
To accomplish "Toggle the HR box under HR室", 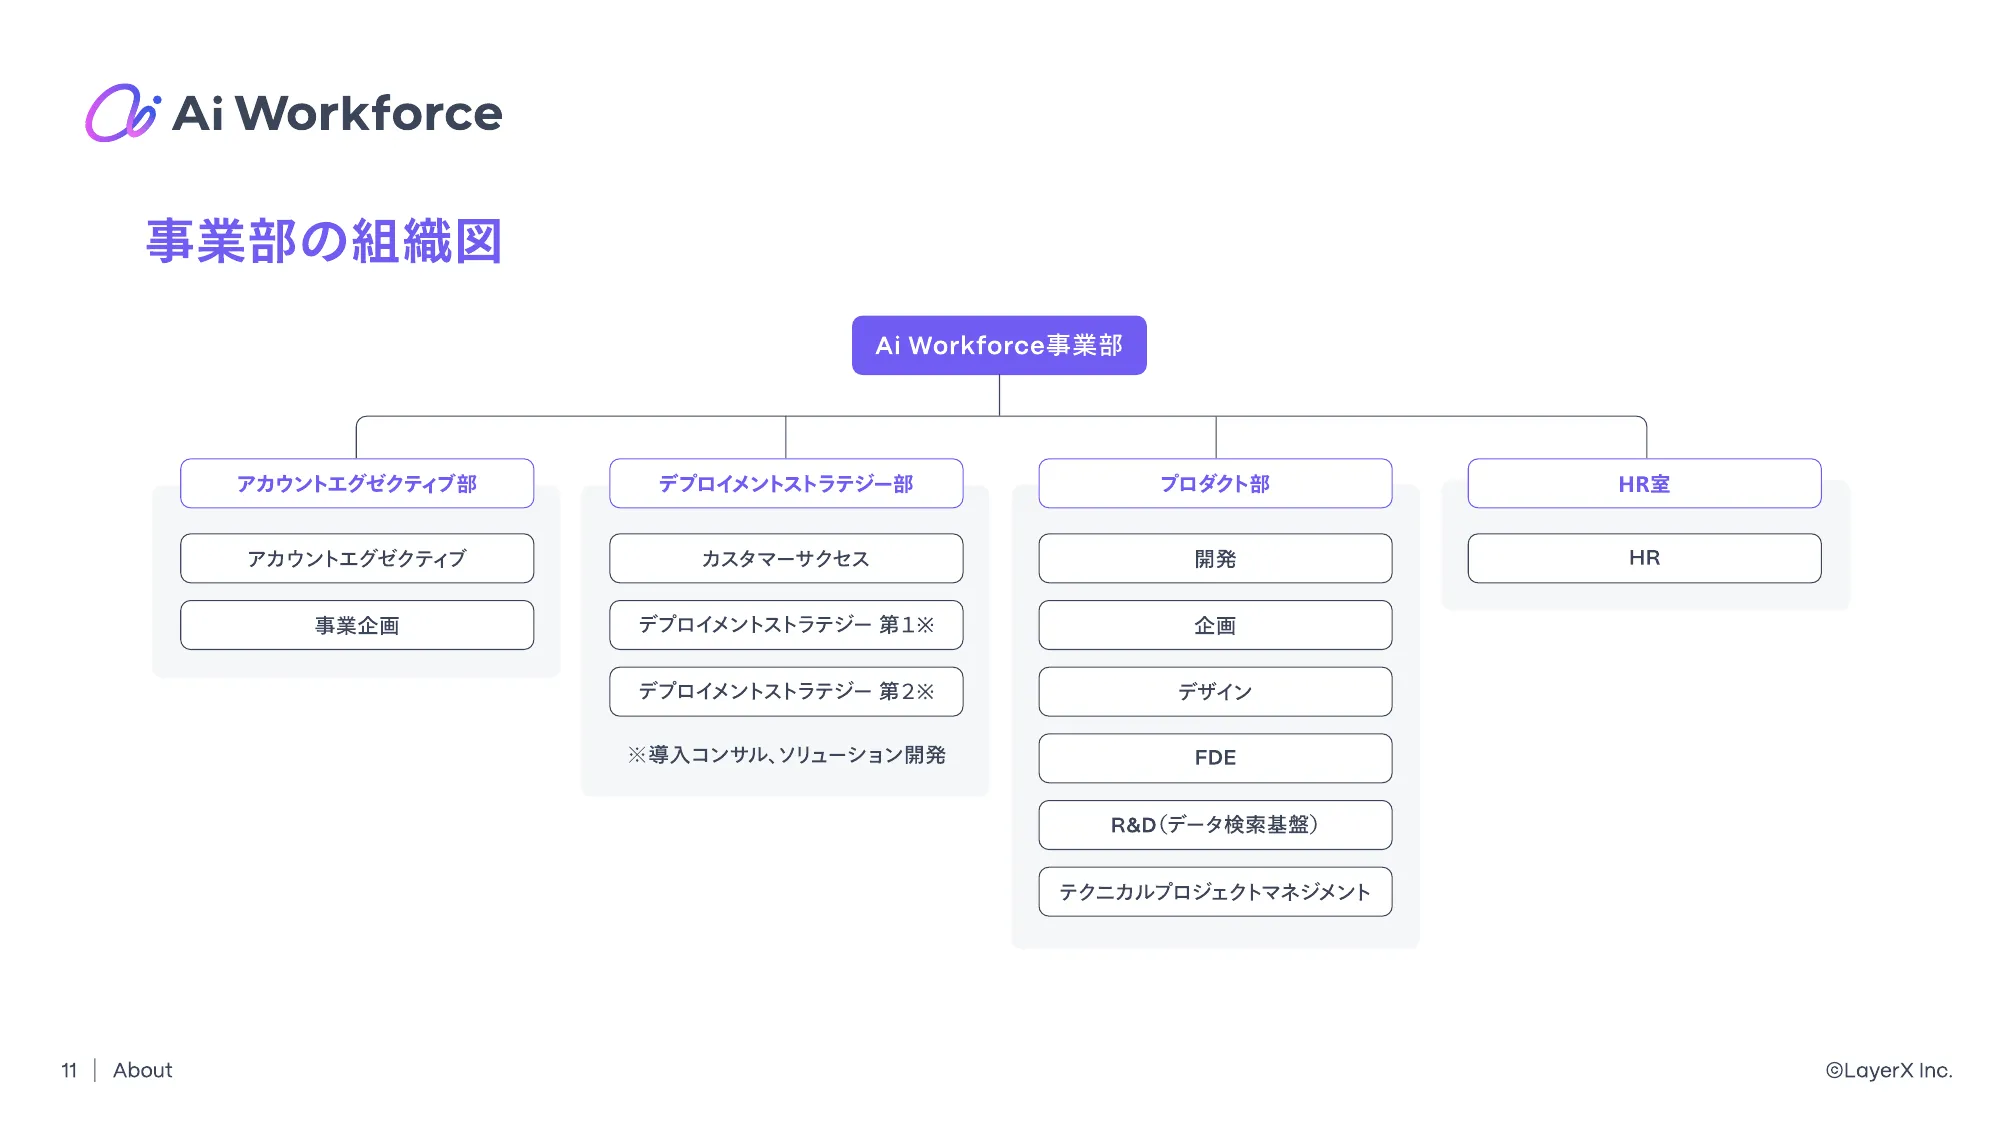I will point(1643,558).
